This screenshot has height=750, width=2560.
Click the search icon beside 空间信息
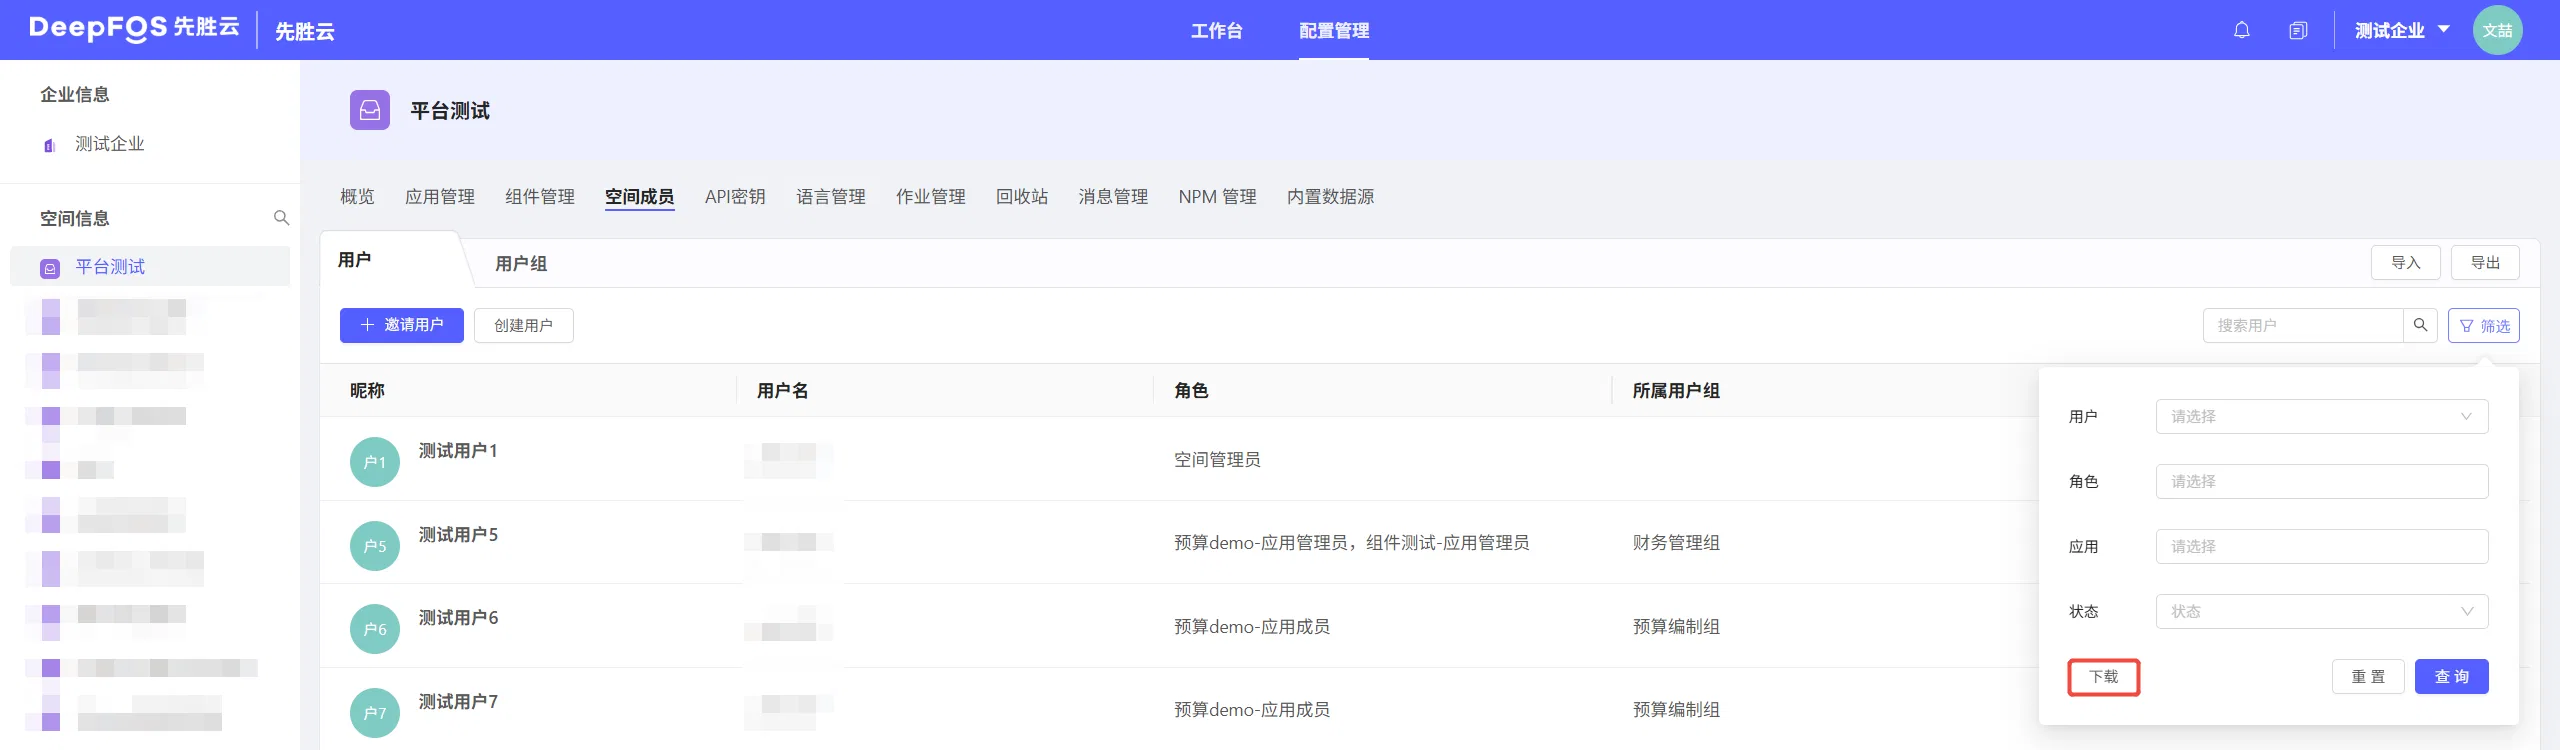pyautogui.click(x=281, y=218)
